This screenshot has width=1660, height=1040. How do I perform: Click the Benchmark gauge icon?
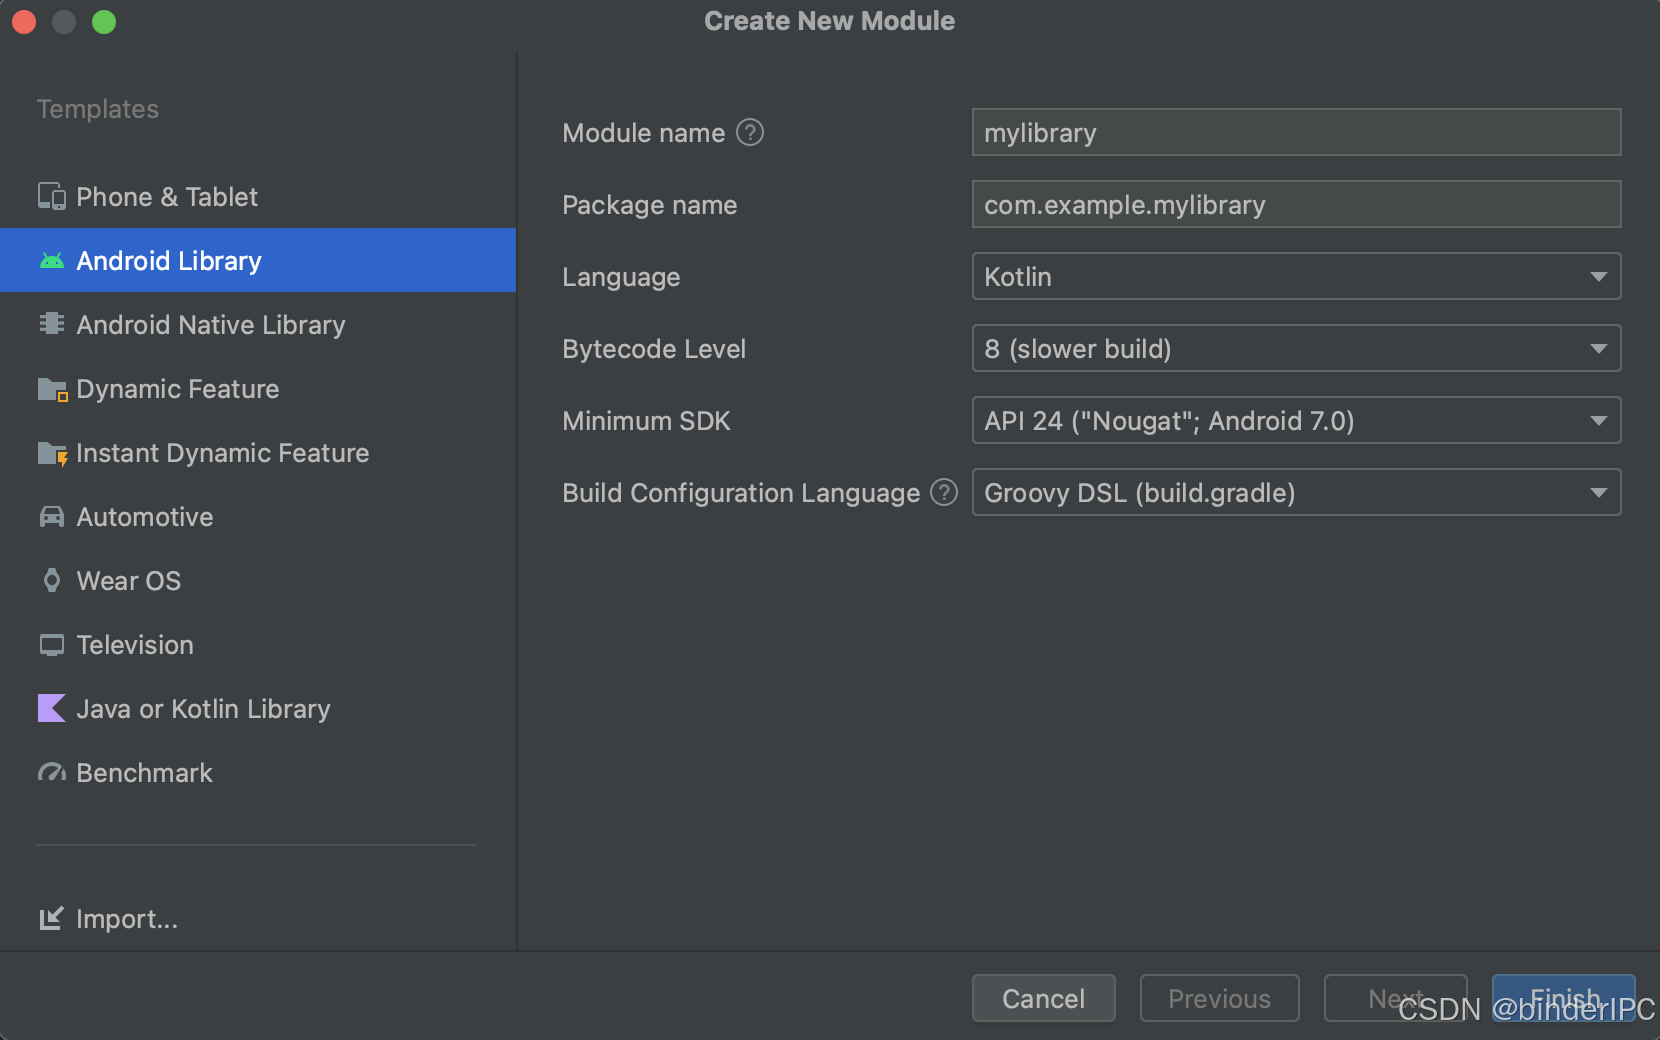(52, 772)
